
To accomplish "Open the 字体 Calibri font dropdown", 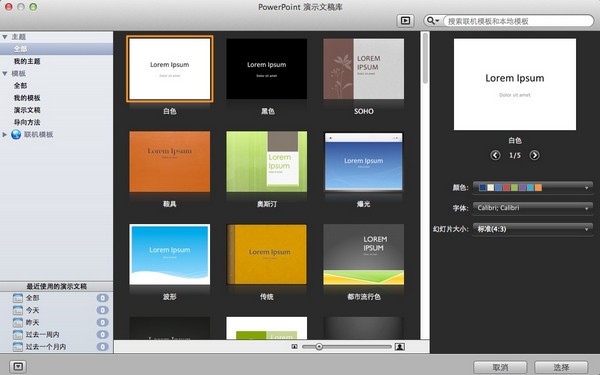I will [x=533, y=208].
